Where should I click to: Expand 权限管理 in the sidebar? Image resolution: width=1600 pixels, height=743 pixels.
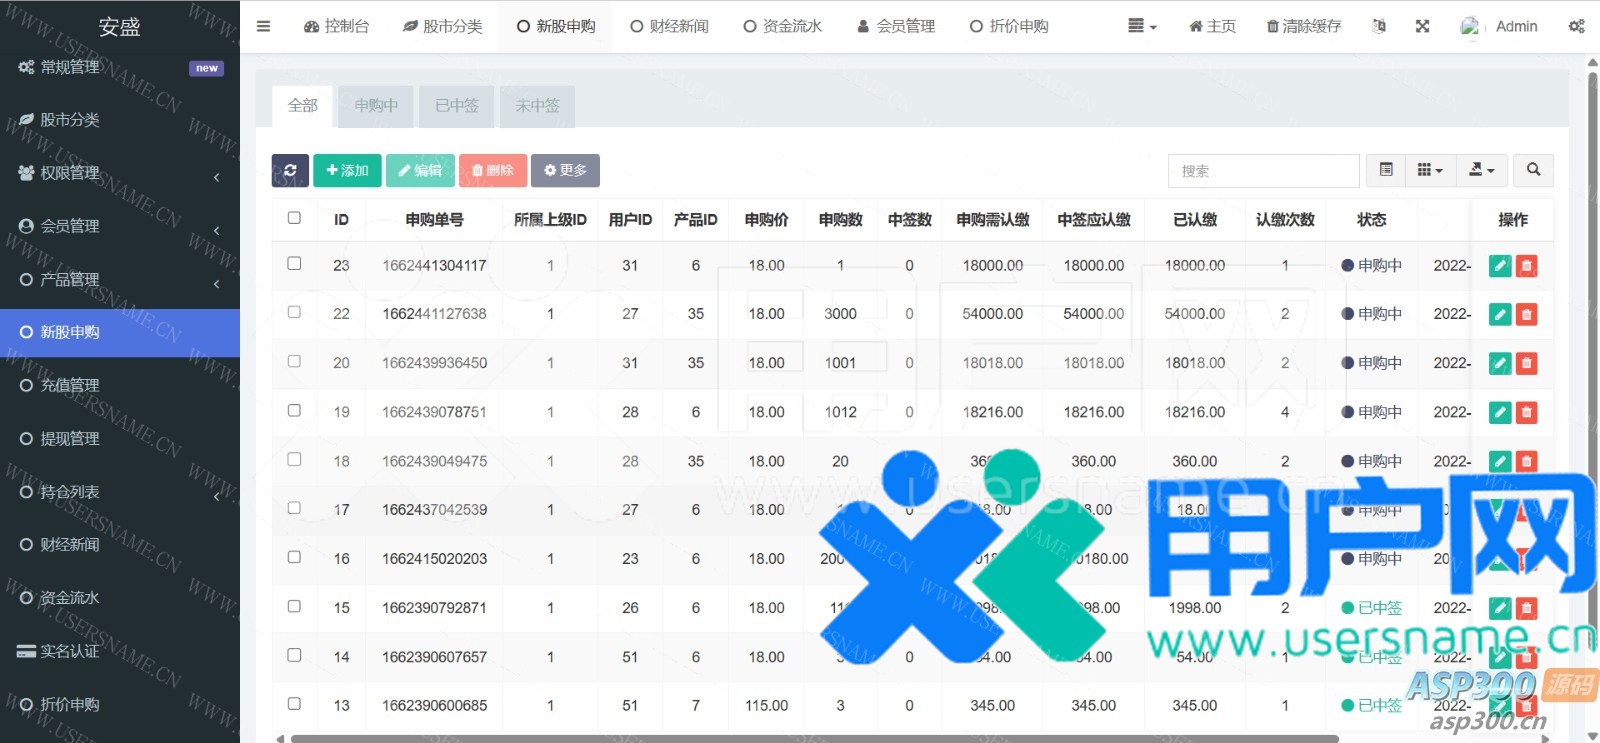pos(119,173)
